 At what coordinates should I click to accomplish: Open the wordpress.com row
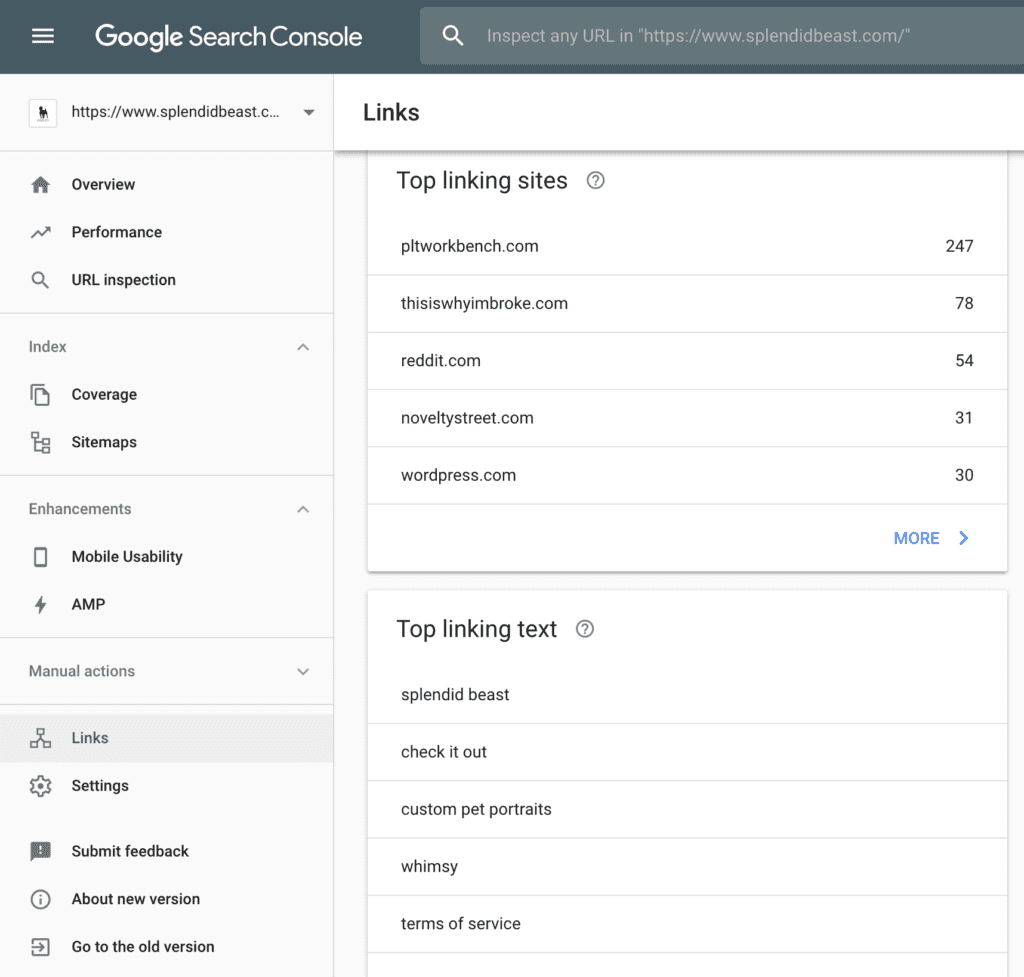point(687,475)
